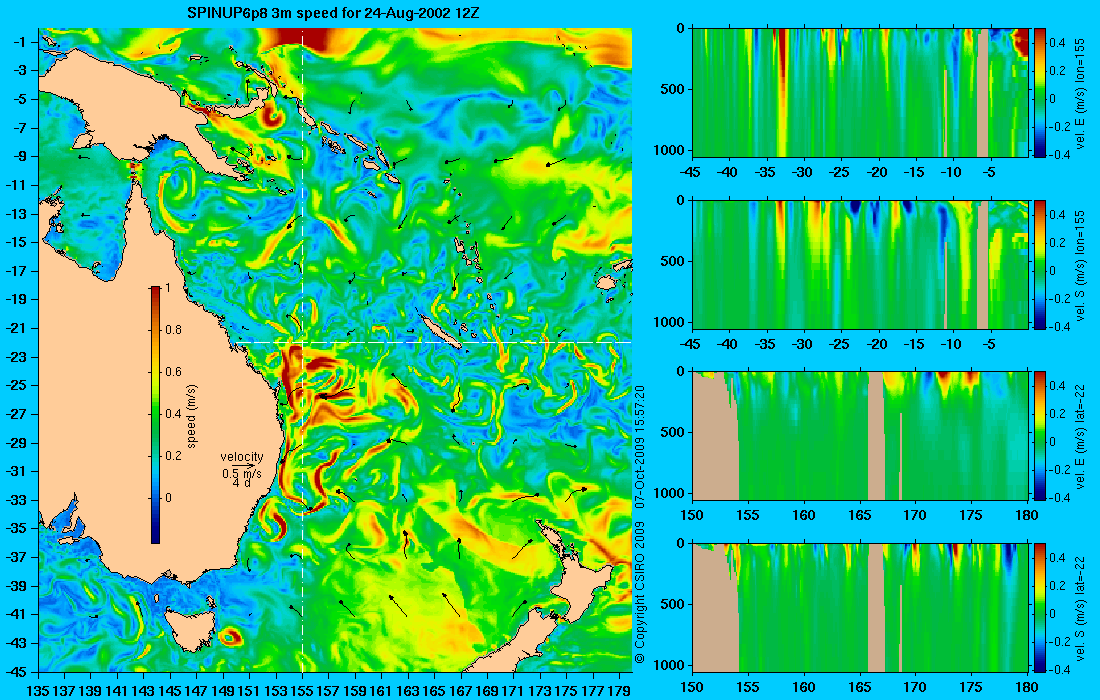
Task: Click longitude tick '167' on main map axis
Action: tap(461, 690)
